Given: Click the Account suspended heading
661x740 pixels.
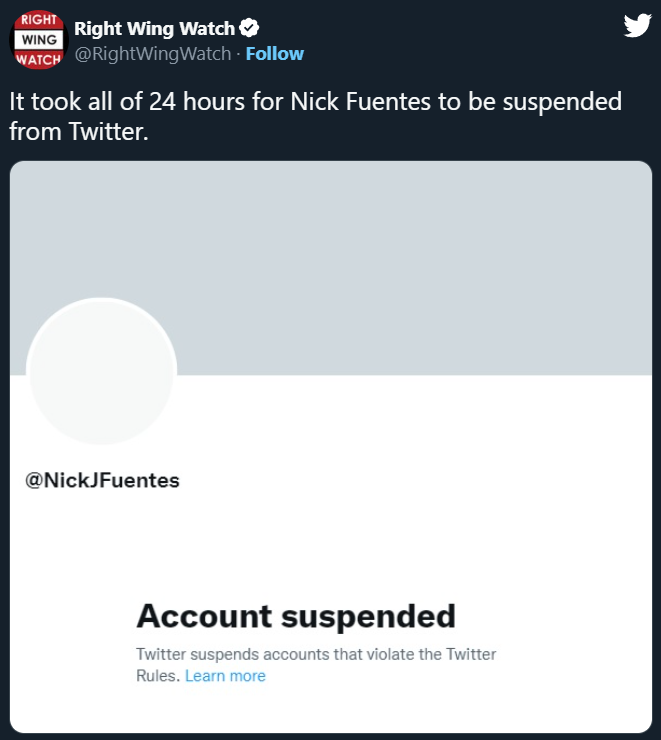Looking at the screenshot, I should click(x=295, y=616).
